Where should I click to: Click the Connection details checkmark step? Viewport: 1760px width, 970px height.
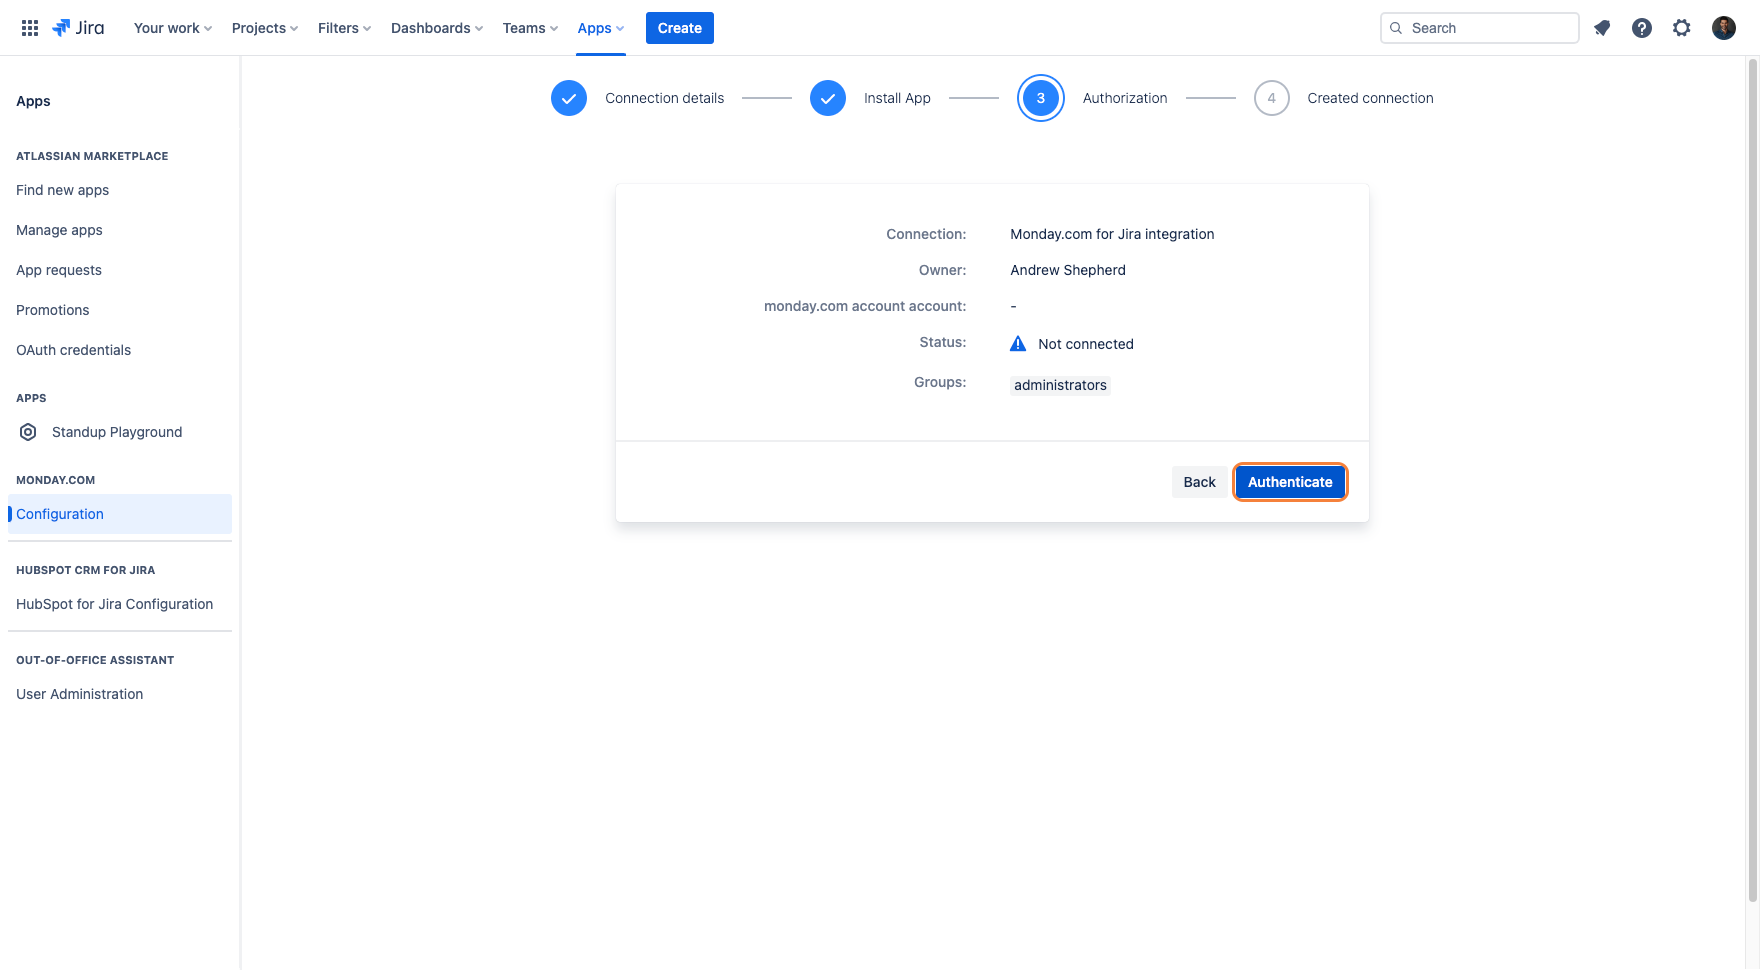pyautogui.click(x=569, y=98)
